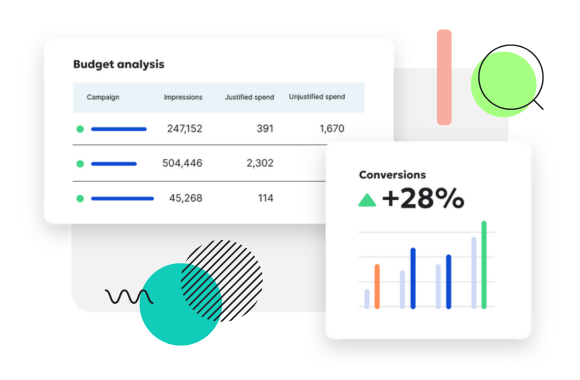The width and height of the screenshot is (580, 380).
Task: Click green status dot in 504,446 row
Action: 80,164
